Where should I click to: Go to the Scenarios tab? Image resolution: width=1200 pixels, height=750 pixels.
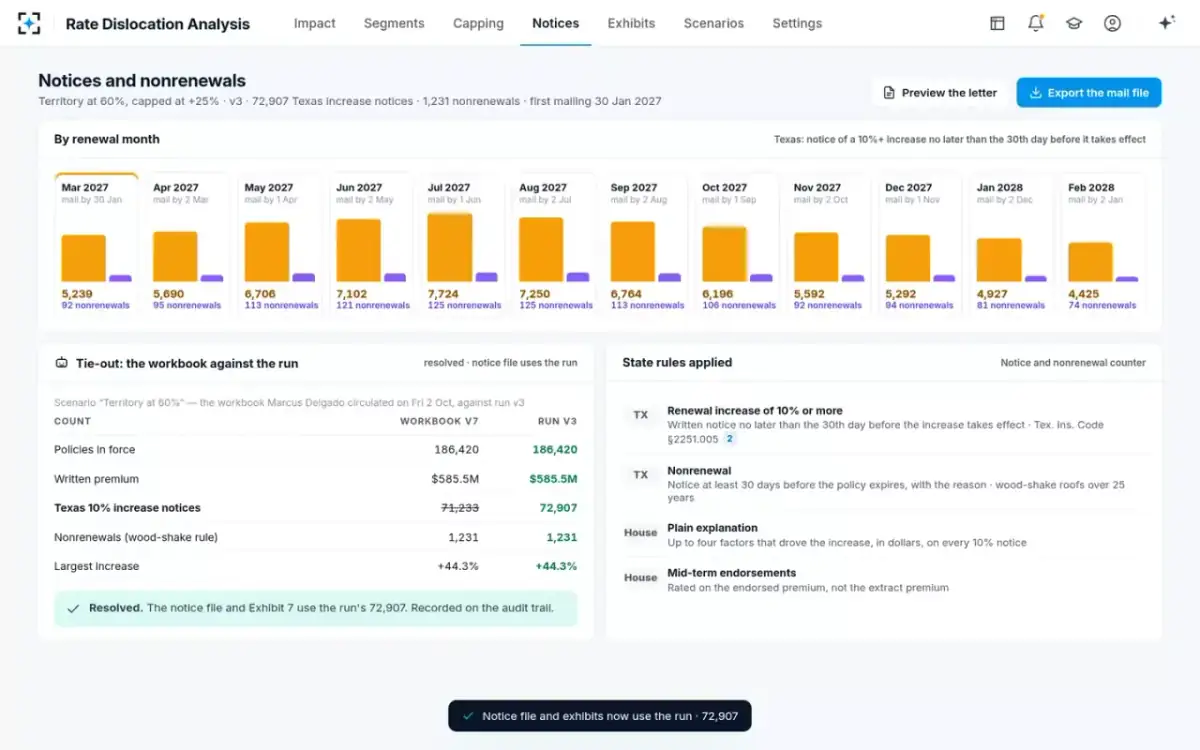(714, 23)
